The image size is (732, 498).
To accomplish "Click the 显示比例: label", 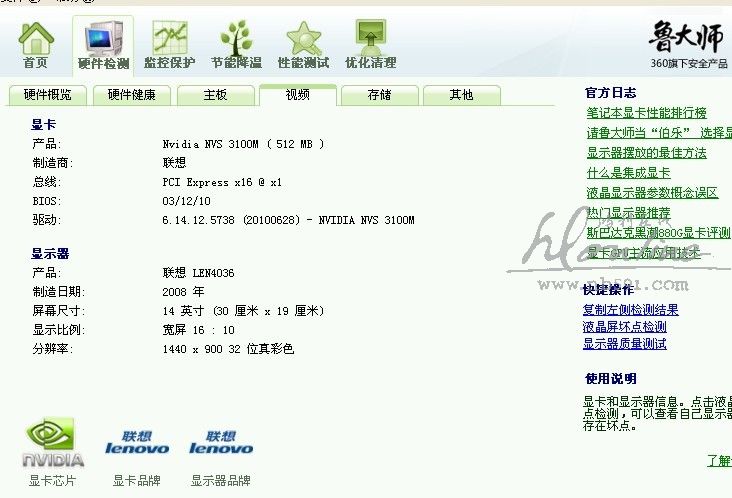I will (x=59, y=330).
